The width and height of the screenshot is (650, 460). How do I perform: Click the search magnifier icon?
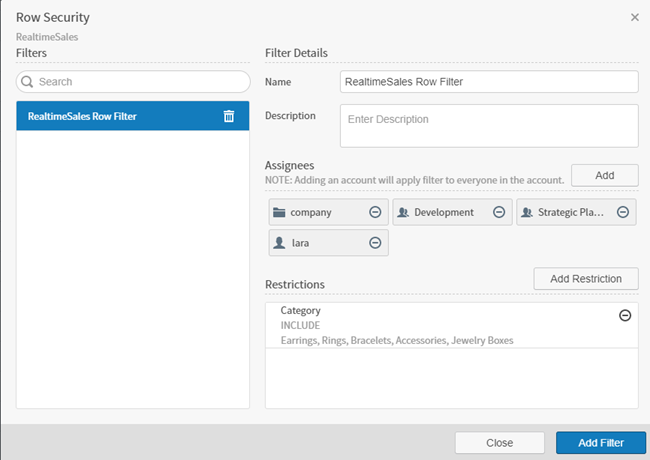(28, 82)
